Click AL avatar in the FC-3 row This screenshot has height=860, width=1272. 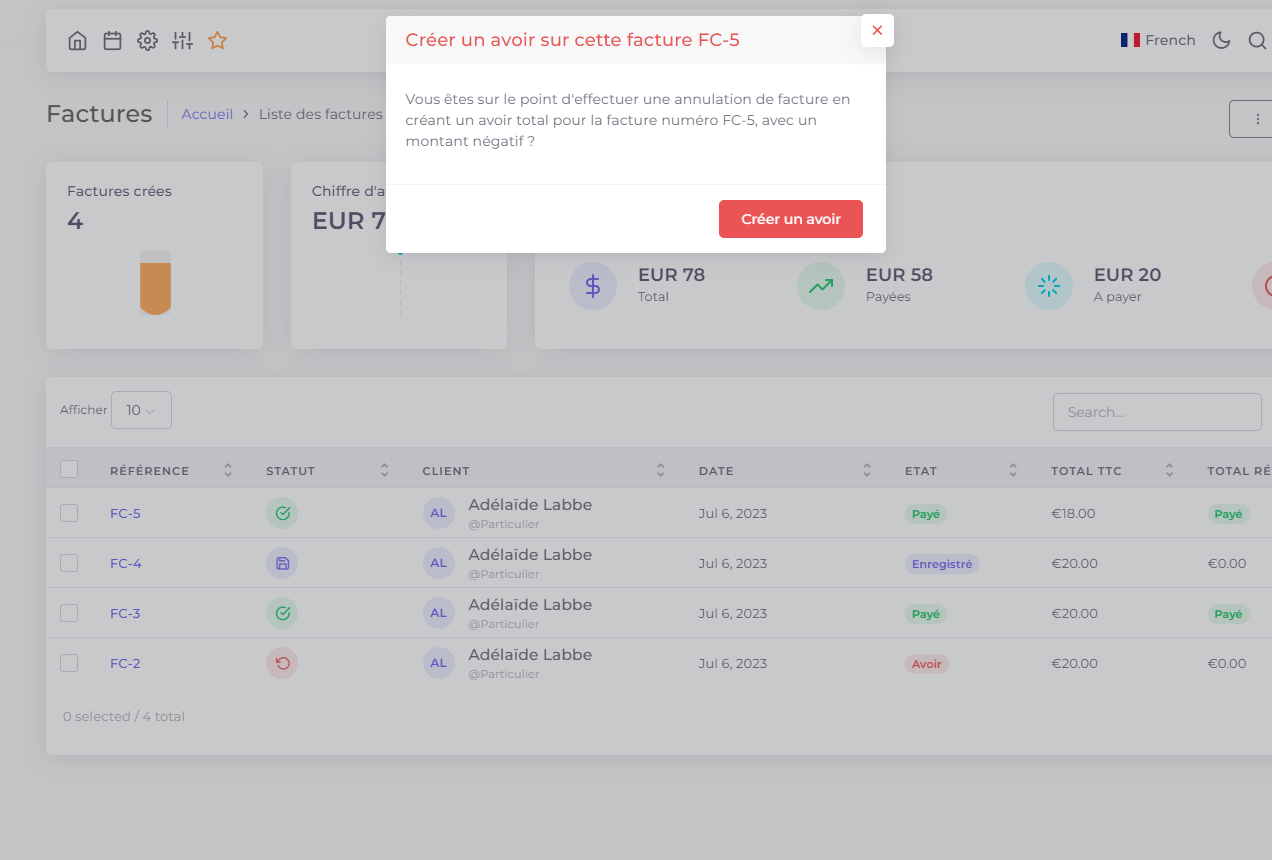coord(438,613)
